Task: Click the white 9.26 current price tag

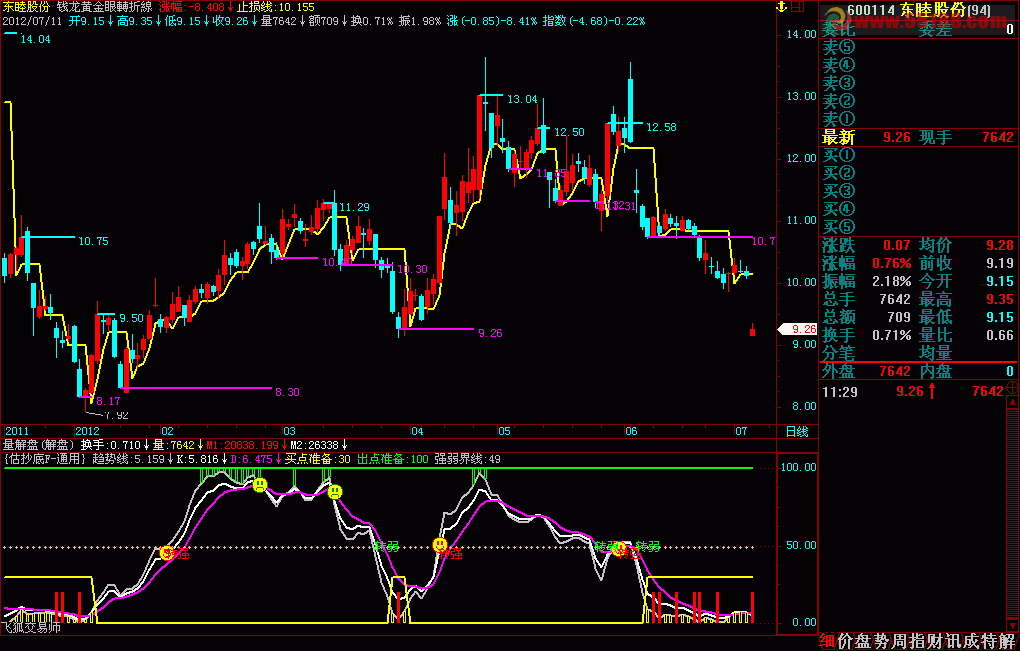Action: coord(797,330)
